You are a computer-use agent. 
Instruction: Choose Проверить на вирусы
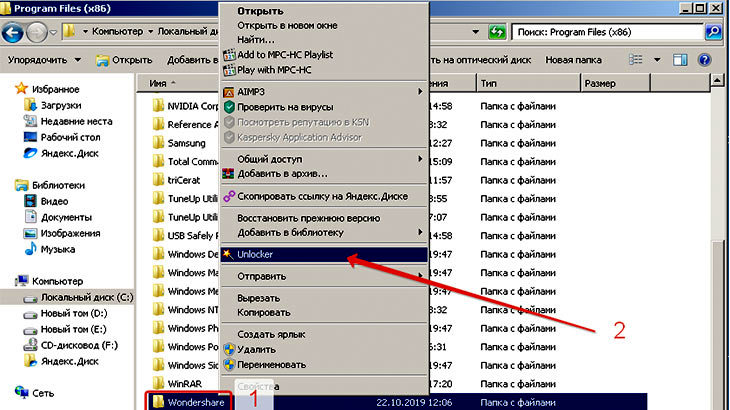click(324, 107)
